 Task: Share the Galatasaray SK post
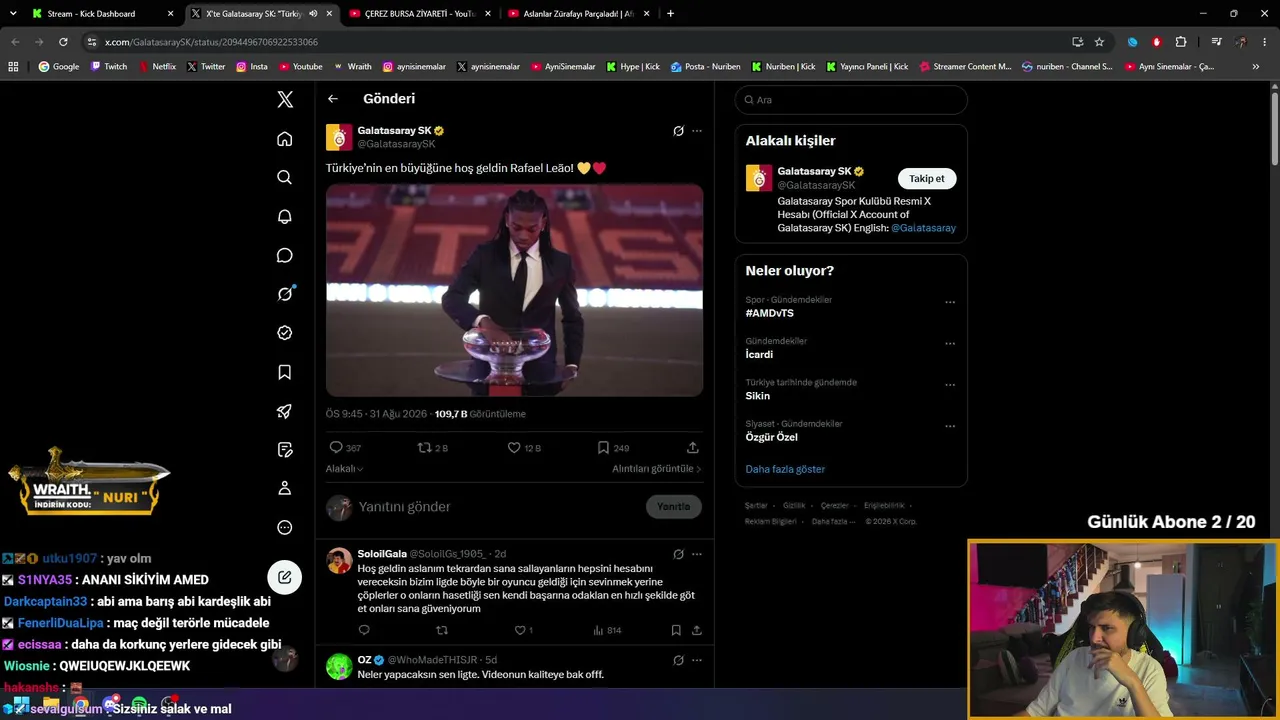click(x=693, y=448)
